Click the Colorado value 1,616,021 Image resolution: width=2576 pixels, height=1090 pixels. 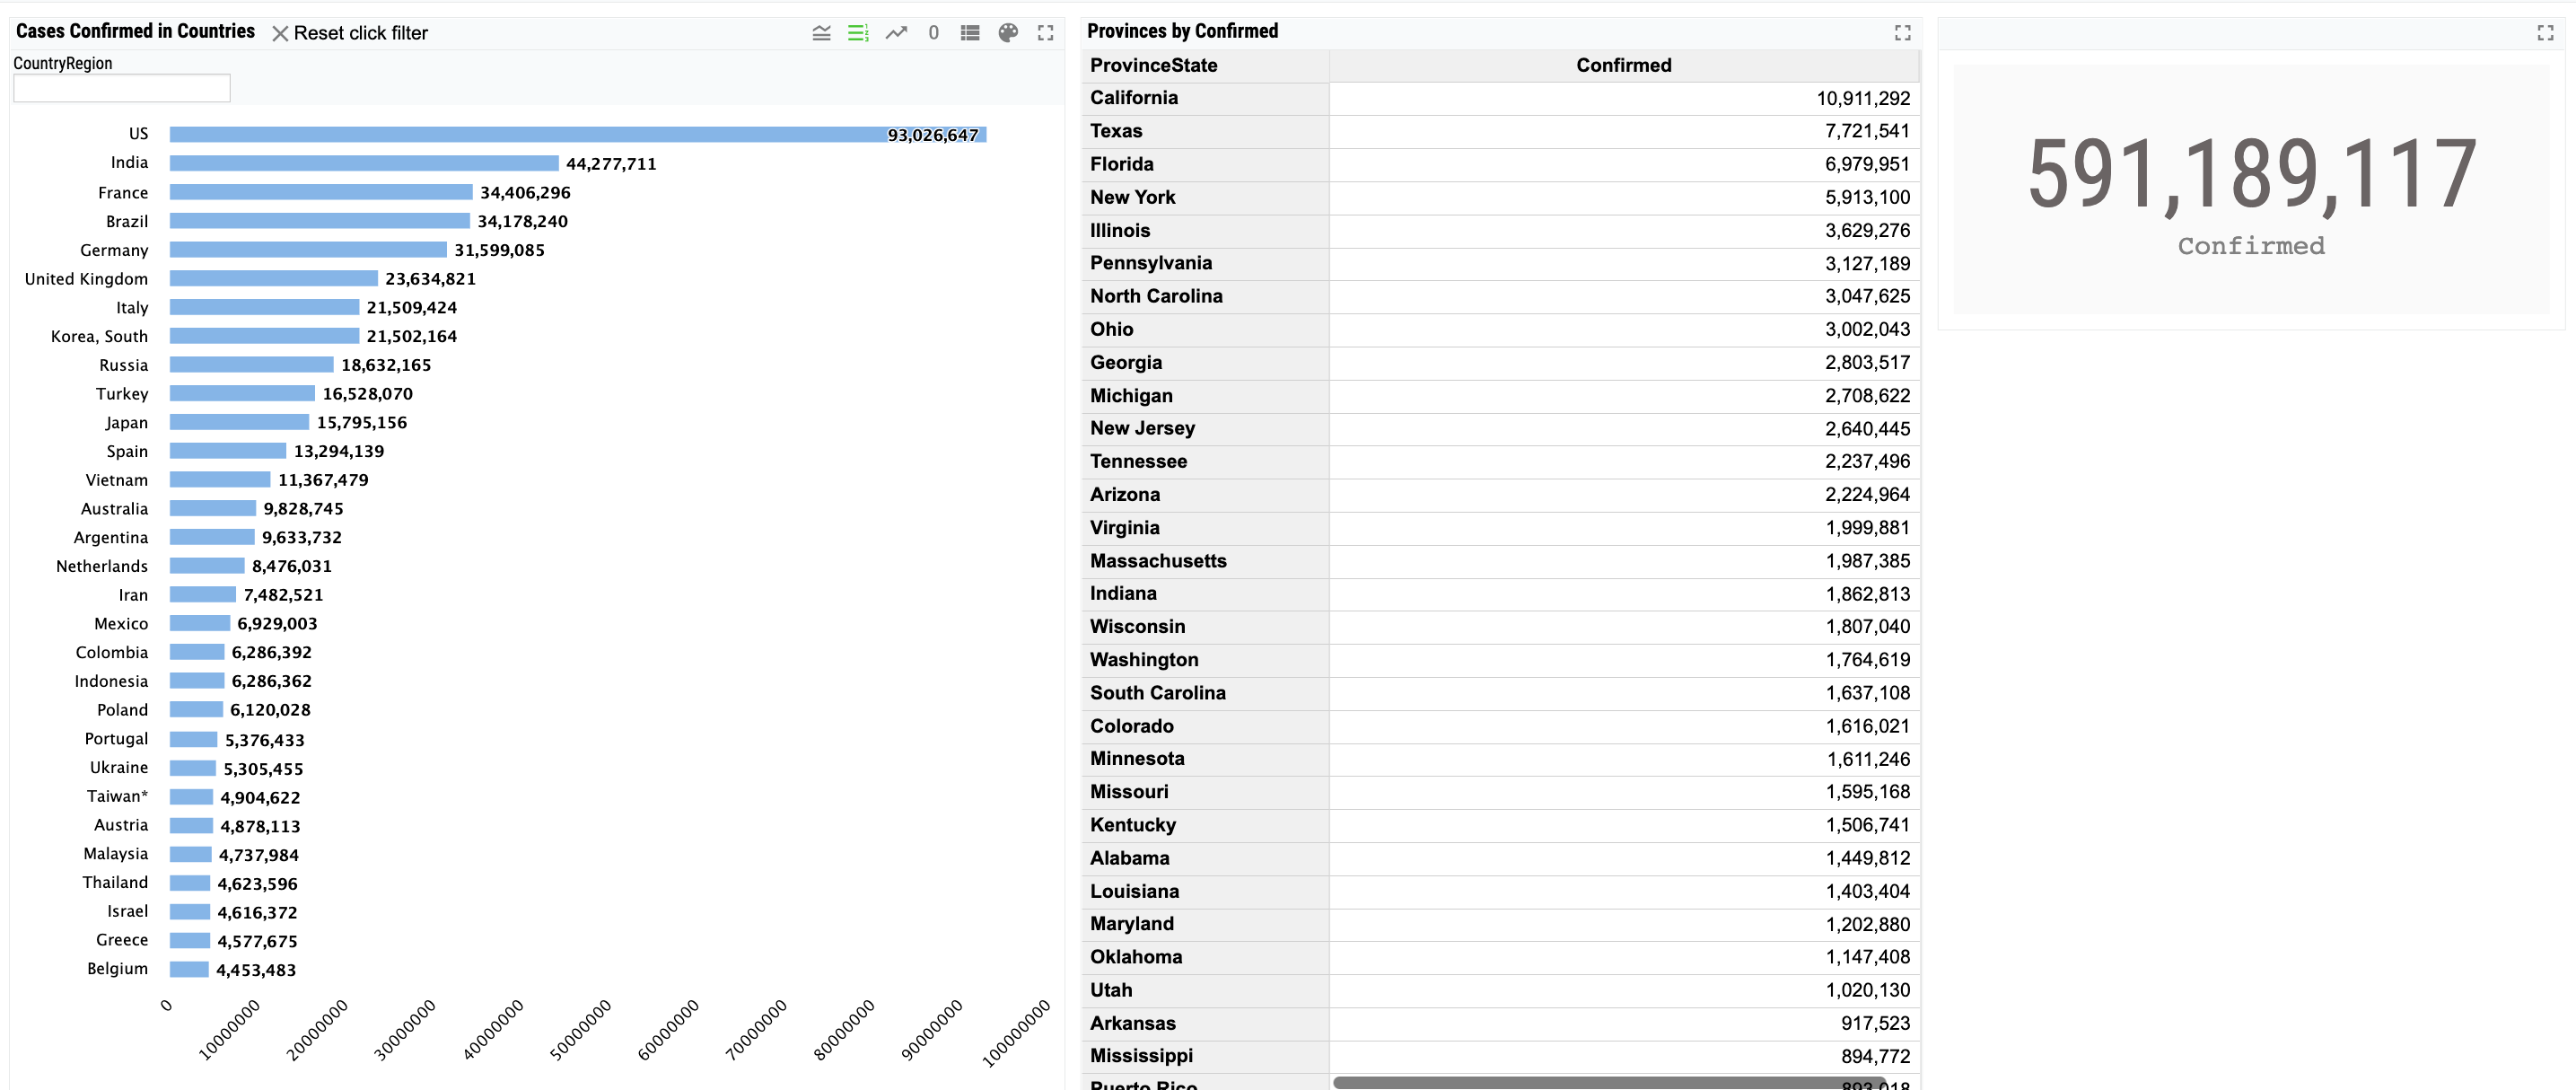click(x=1867, y=726)
